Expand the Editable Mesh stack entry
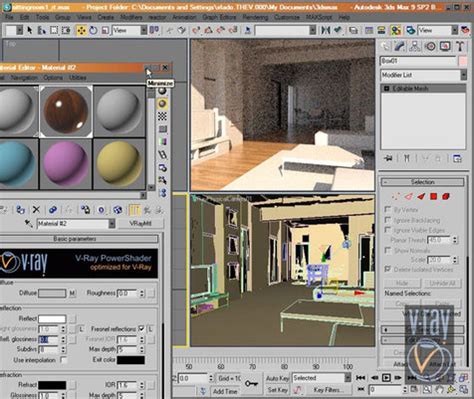Viewport: 474px width, 399px height. pos(387,88)
